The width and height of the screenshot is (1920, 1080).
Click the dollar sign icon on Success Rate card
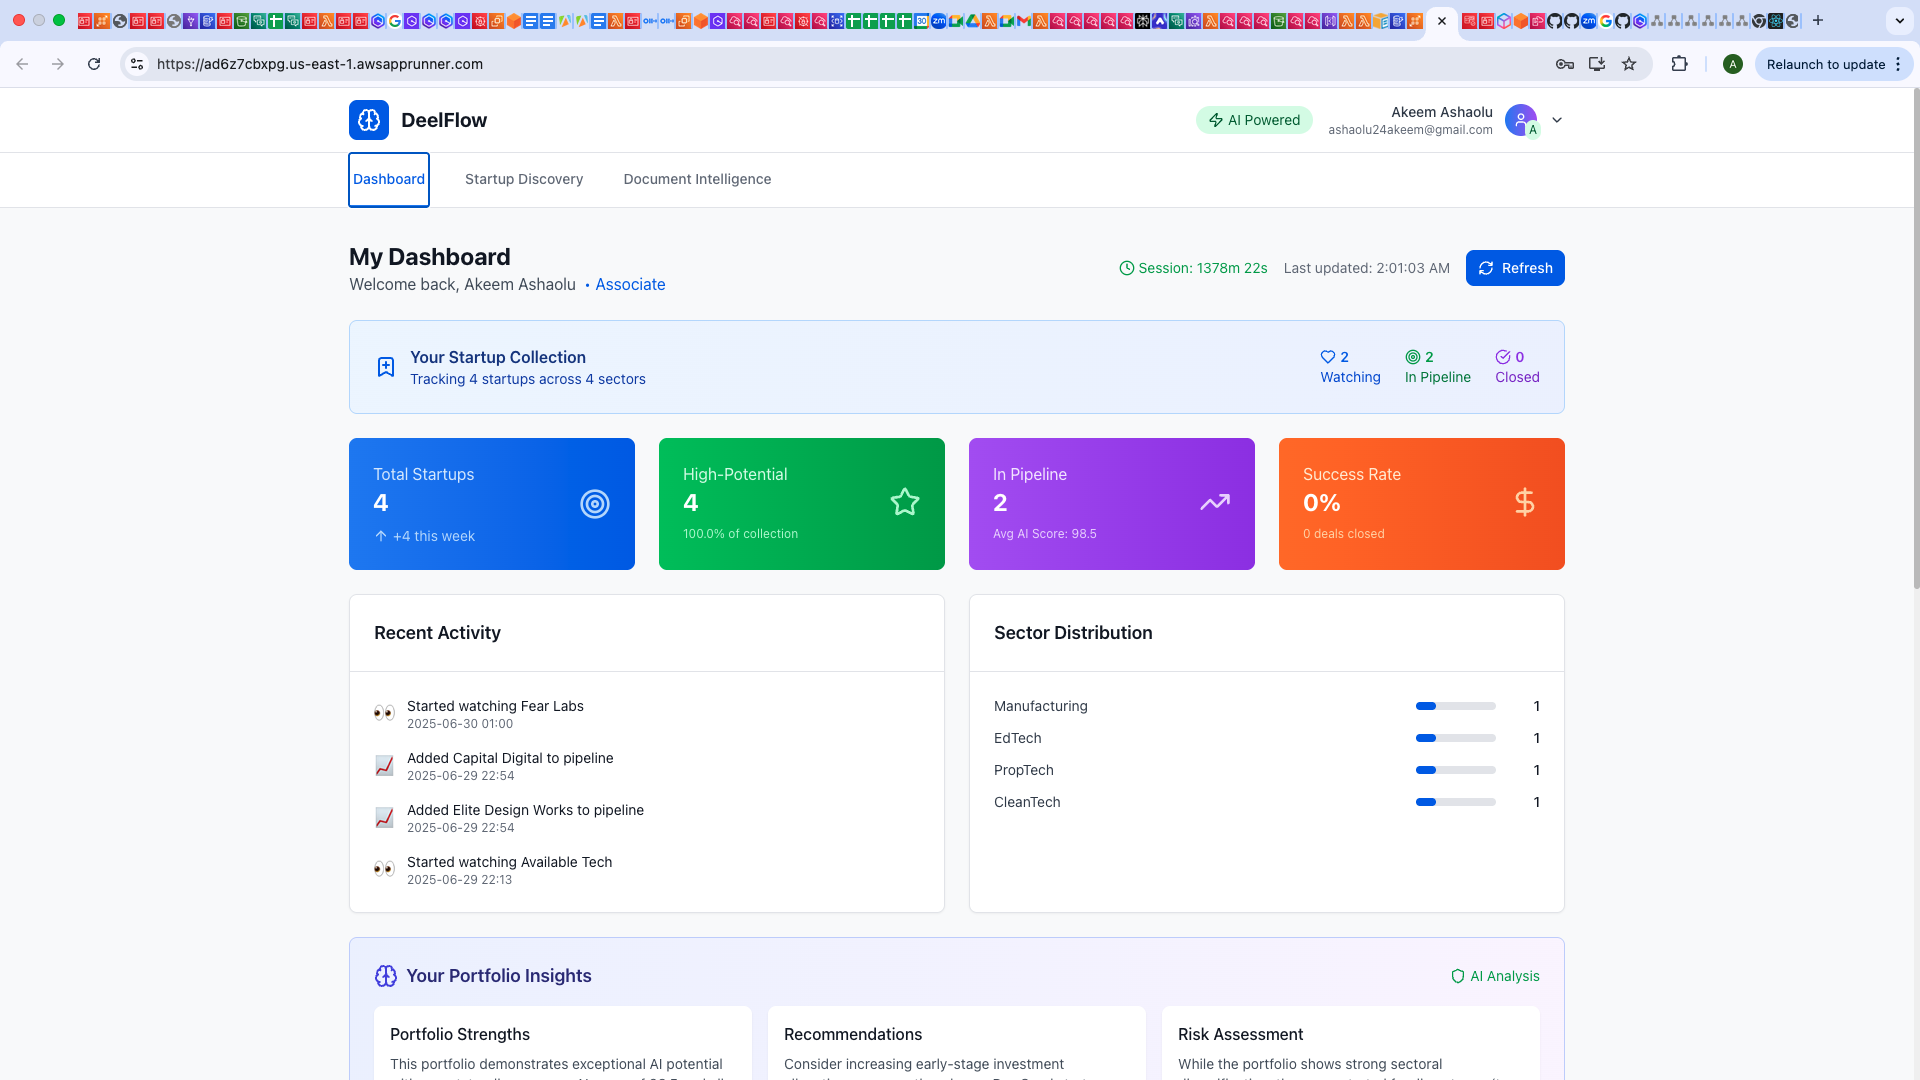[1524, 502]
